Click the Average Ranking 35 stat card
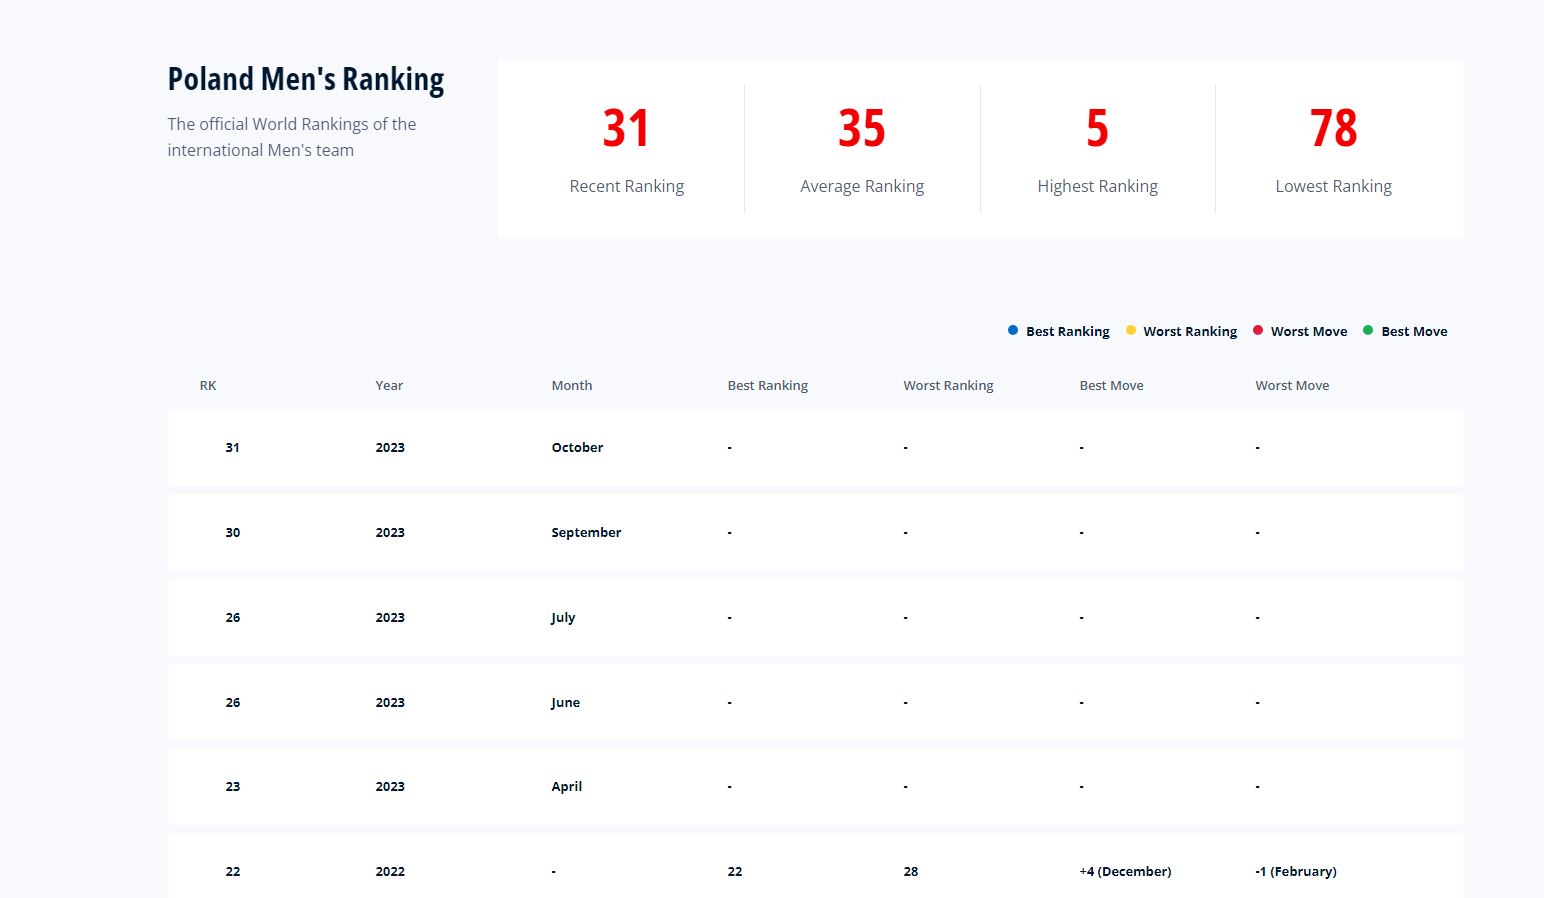This screenshot has height=898, width=1544. pyautogui.click(x=862, y=148)
